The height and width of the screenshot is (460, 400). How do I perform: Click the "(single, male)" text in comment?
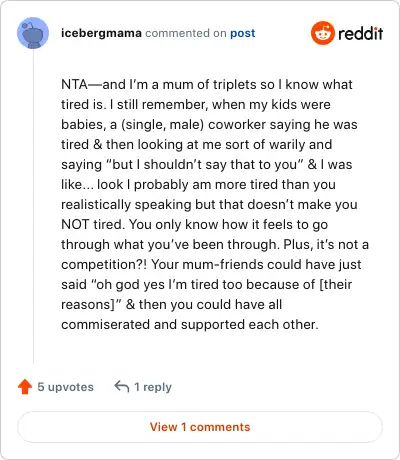[162, 125]
